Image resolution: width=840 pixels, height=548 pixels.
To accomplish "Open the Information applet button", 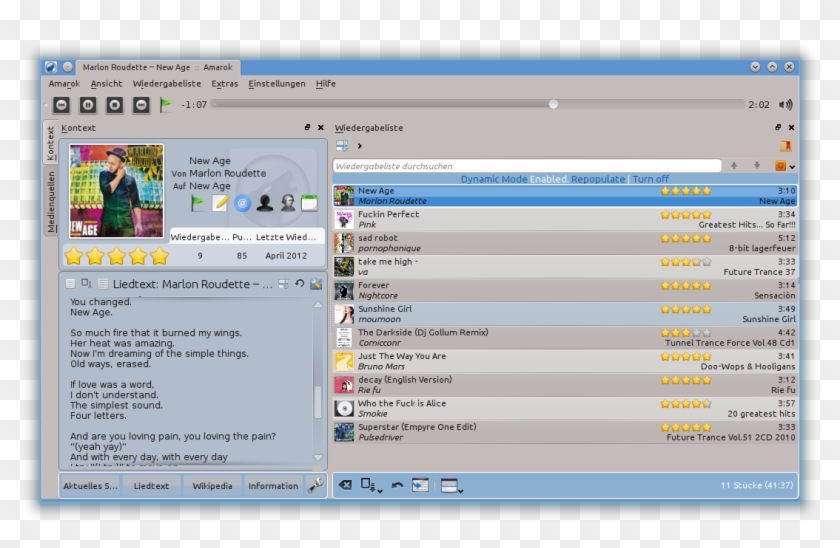I will 273,485.
